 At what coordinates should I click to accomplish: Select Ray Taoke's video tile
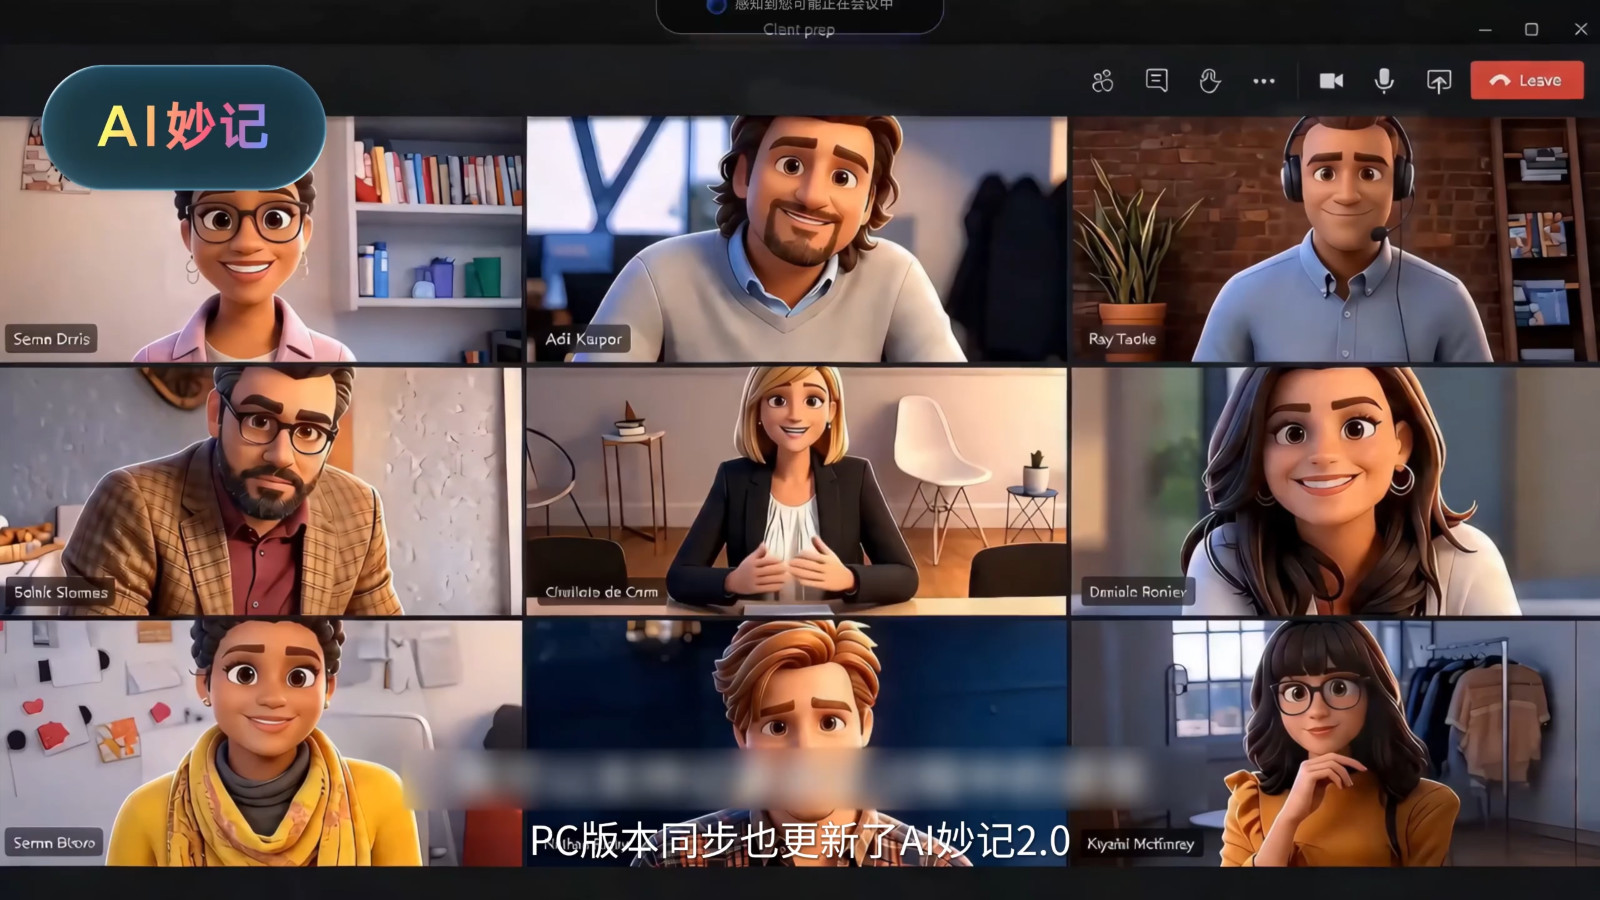point(1335,238)
